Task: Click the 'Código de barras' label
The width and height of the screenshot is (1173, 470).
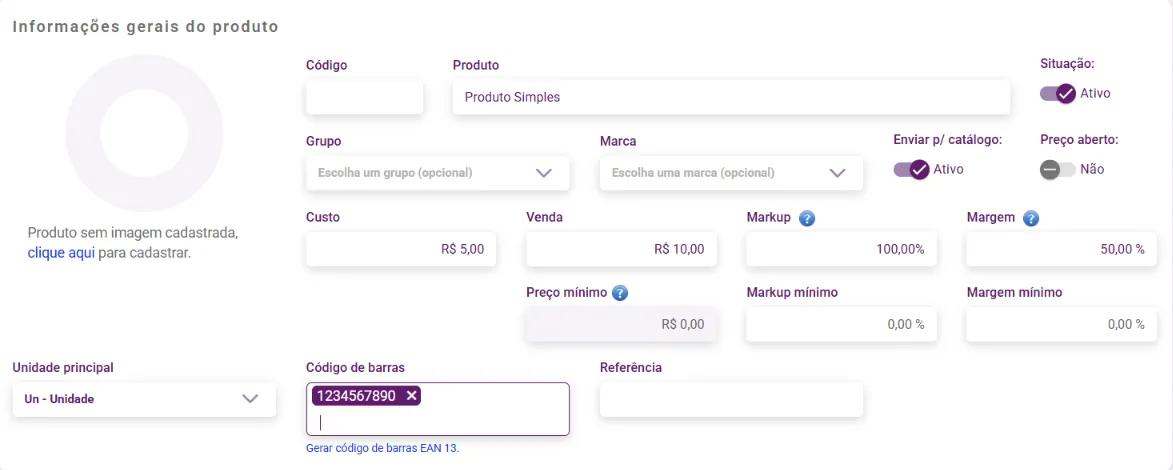Action: [356, 367]
